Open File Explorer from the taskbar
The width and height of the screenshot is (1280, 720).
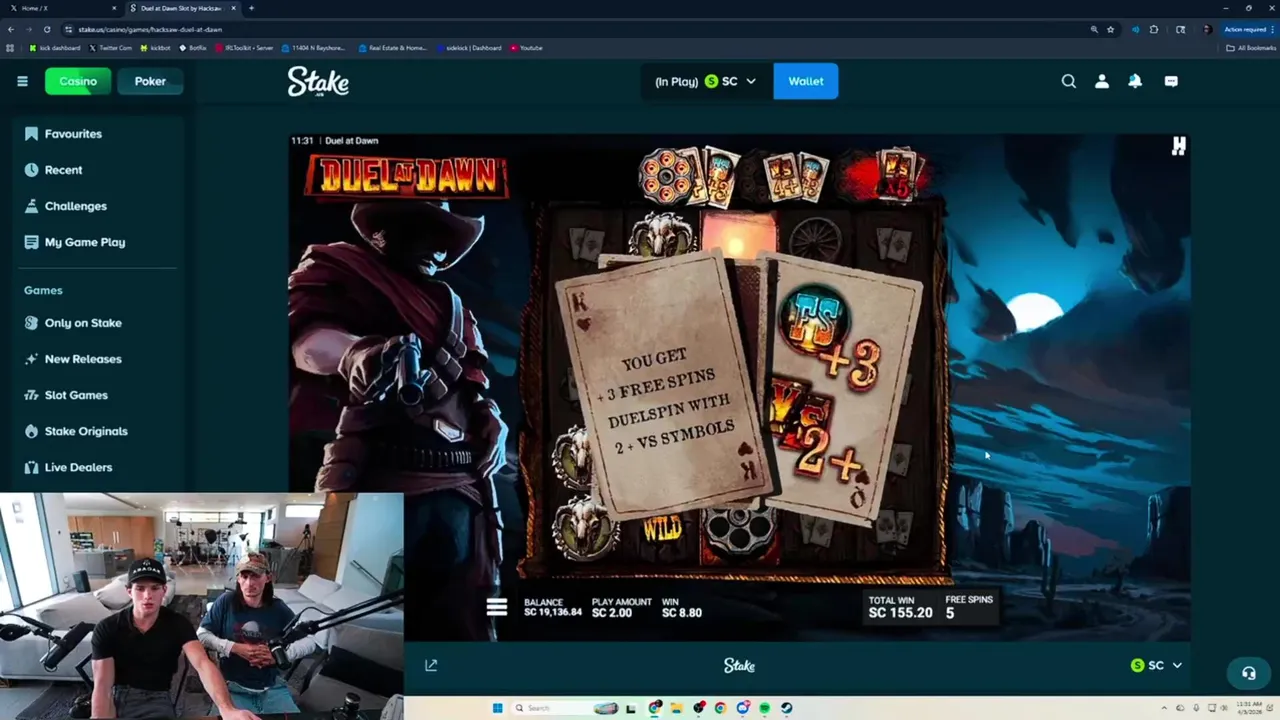pyautogui.click(x=676, y=708)
